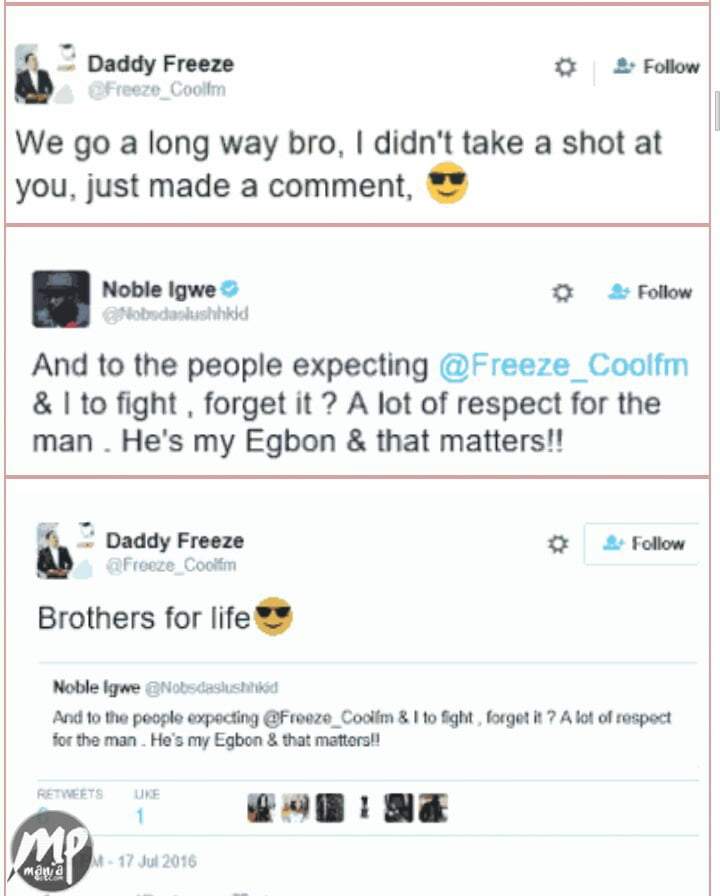This screenshot has width=720, height=896.
Task: Open gear menu on top Daddy Freeze tweet
Action: click(565, 68)
